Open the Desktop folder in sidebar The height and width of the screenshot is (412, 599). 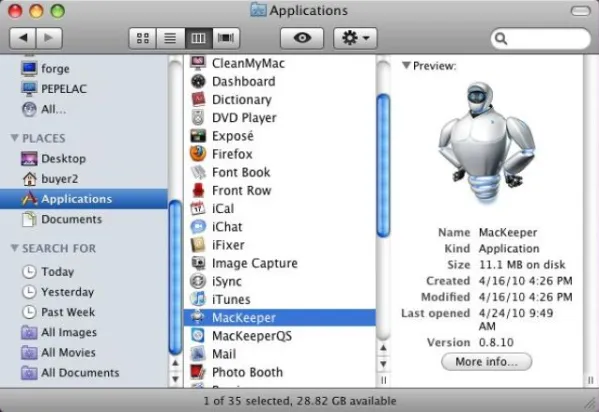coord(63,159)
